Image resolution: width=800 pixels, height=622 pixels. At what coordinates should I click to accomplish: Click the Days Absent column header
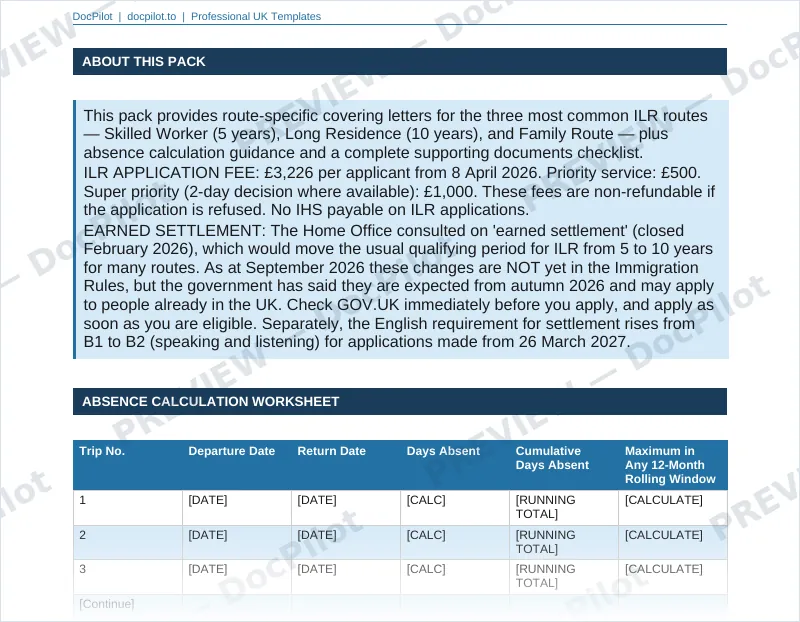pos(455,465)
